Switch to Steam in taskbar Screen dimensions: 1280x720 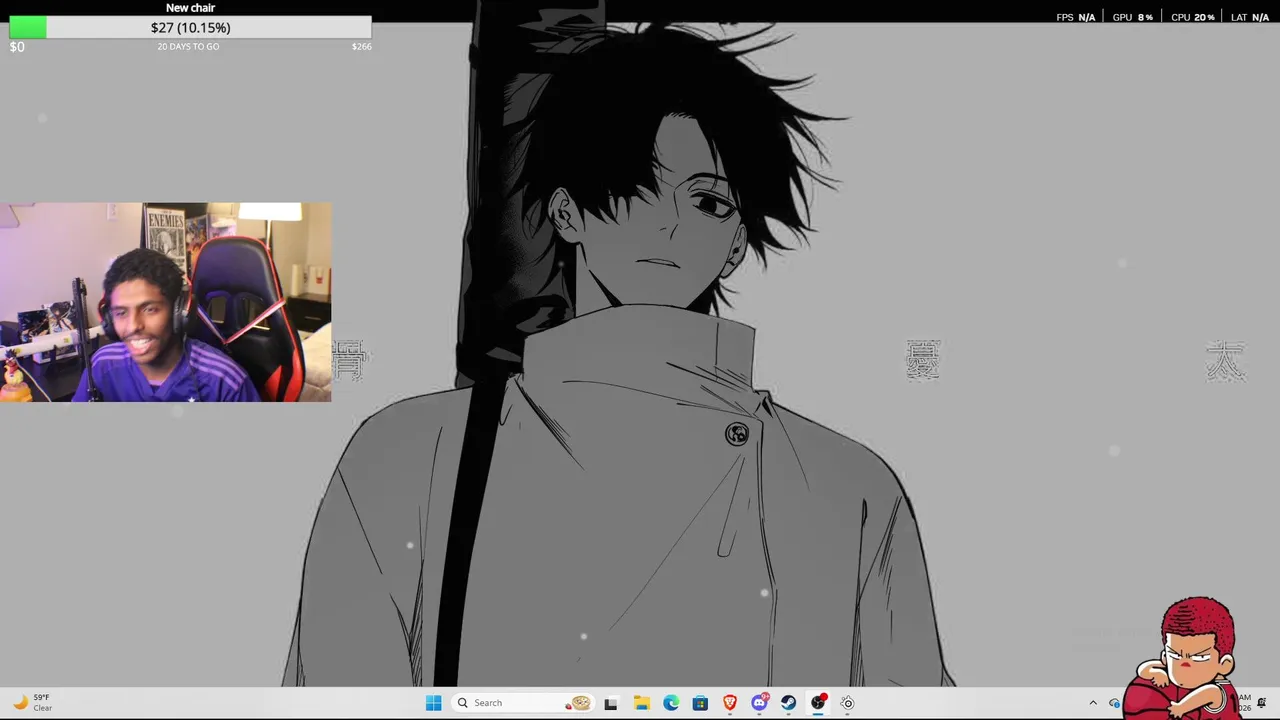(789, 703)
